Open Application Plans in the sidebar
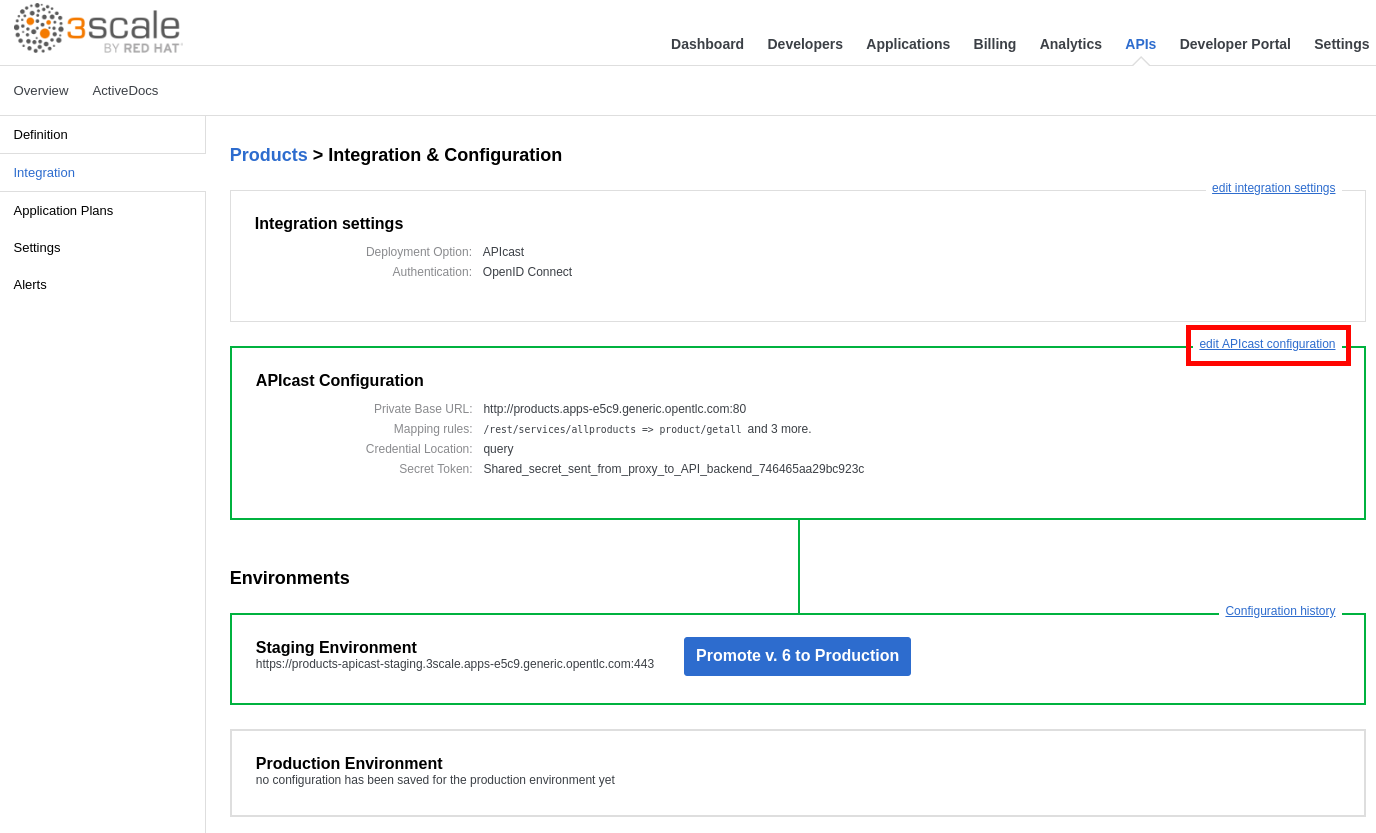Image resolution: width=1376 pixels, height=833 pixels. point(63,211)
